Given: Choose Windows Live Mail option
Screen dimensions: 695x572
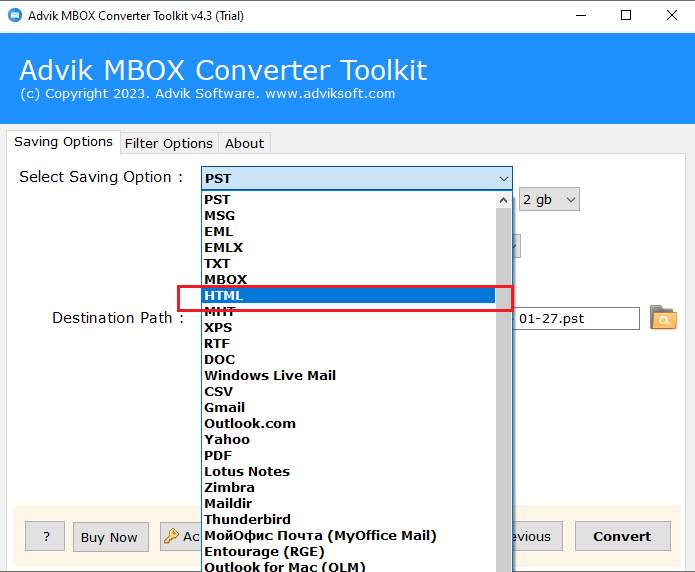Looking at the screenshot, I should (x=349, y=376).
